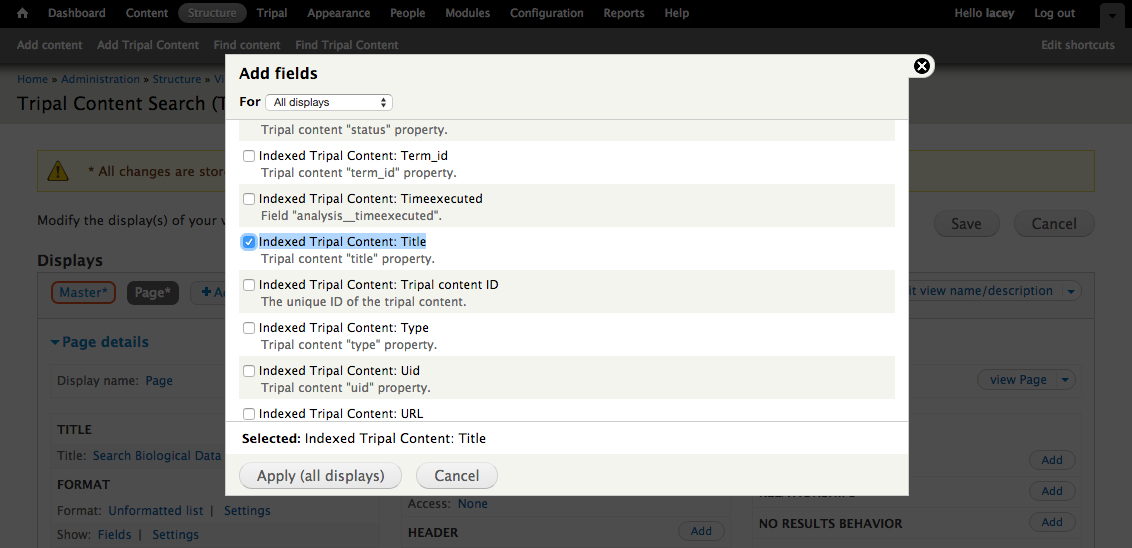Image resolution: width=1132 pixels, height=548 pixels.
Task: Click the toolbar drawer toggle arrow icon
Action: [1111, 15]
